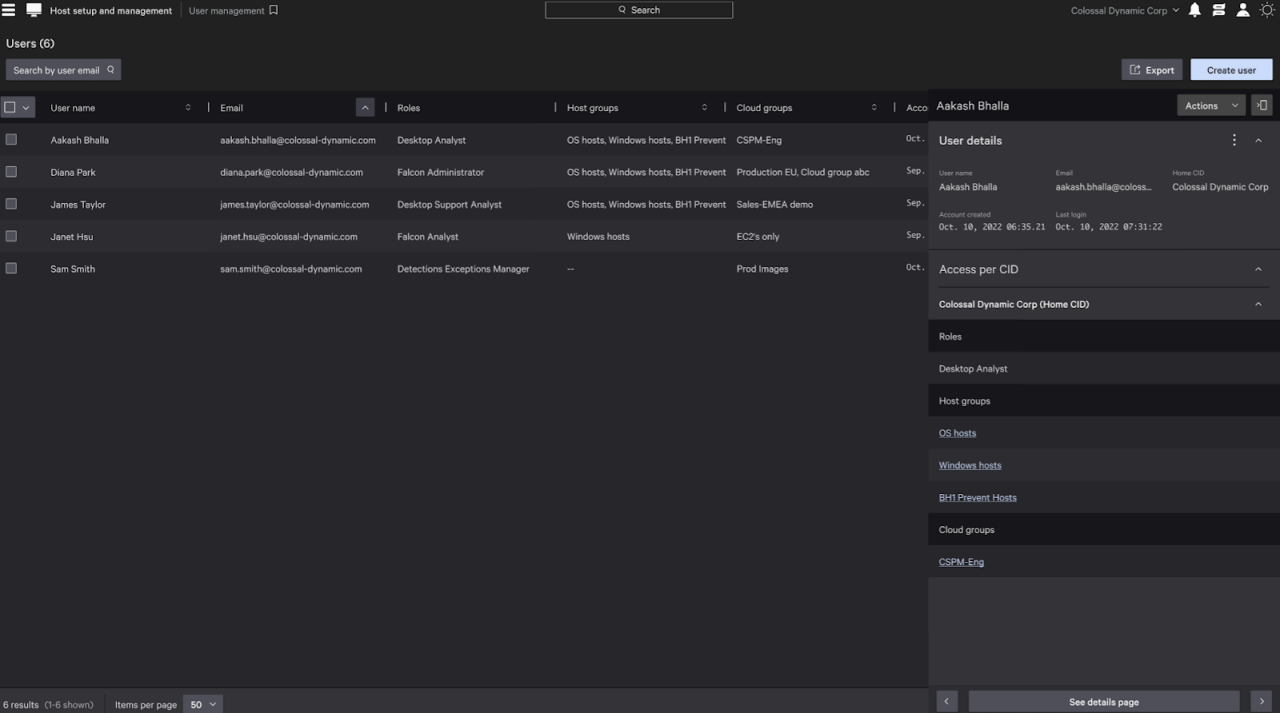The image size is (1280, 713).
Task: Go to previous user arrow
Action: (946, 701)
